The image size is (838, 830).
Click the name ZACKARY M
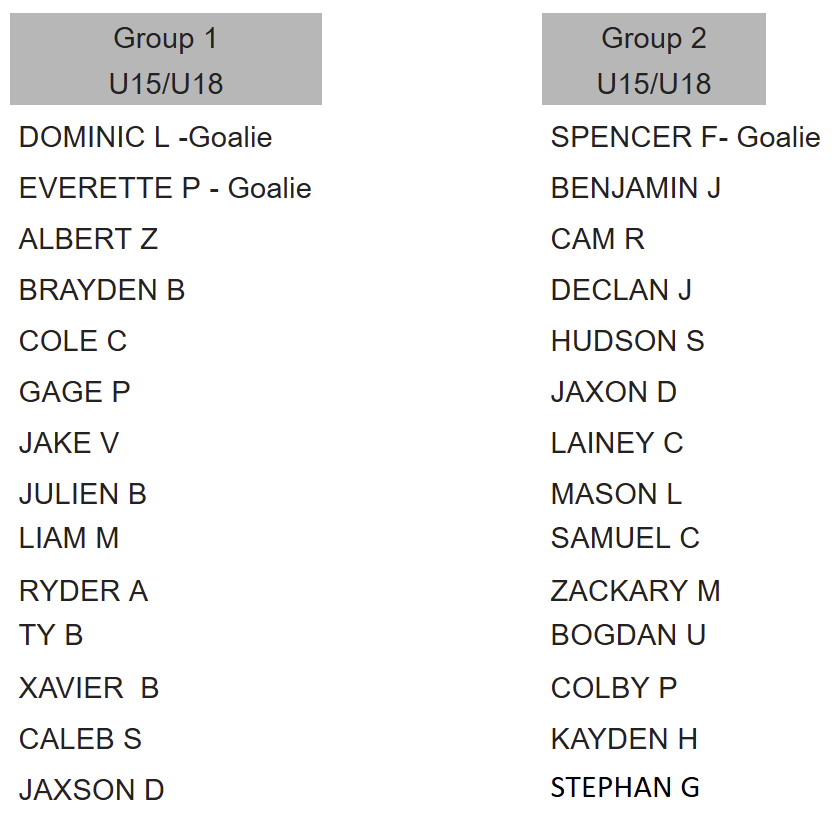pyautogui.click(x=635, y=591)
